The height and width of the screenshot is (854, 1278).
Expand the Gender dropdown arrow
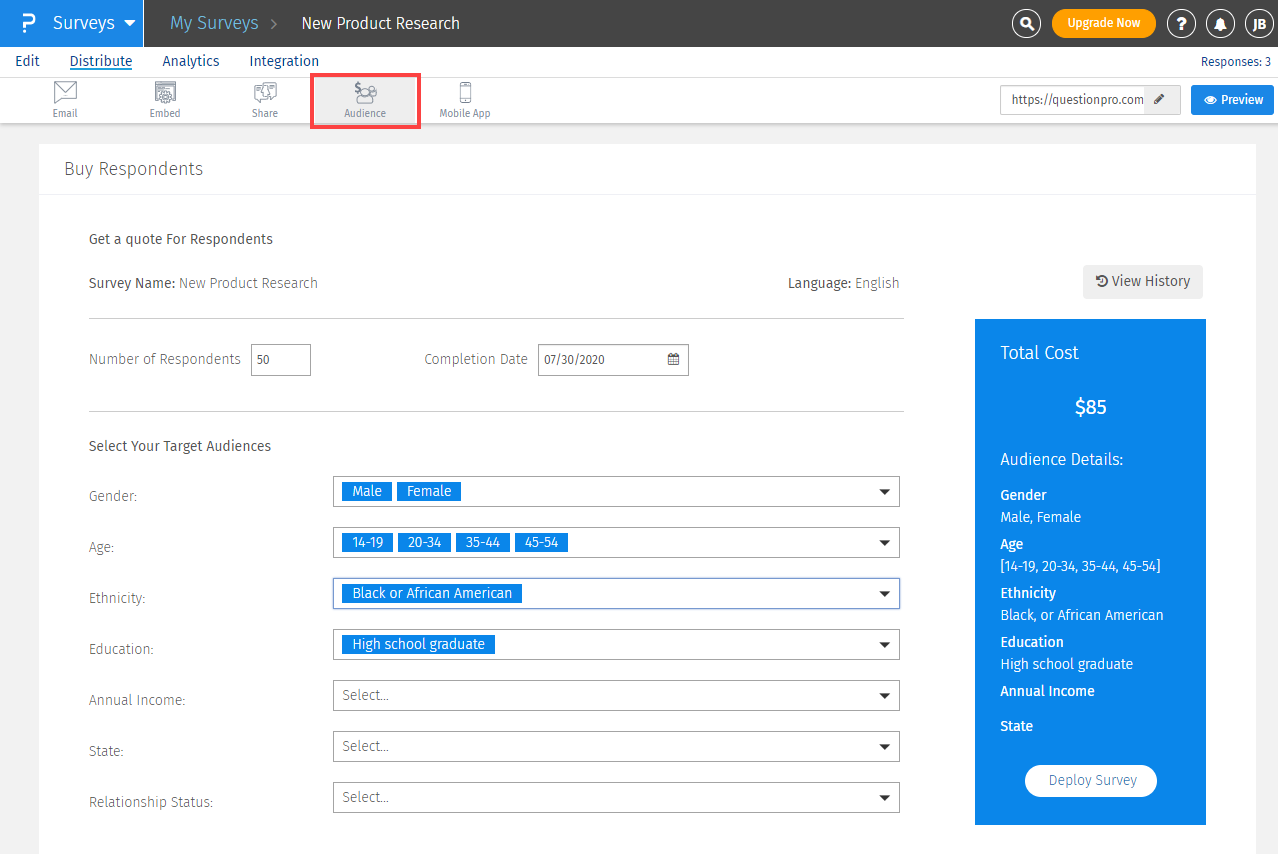click(884, 492)
